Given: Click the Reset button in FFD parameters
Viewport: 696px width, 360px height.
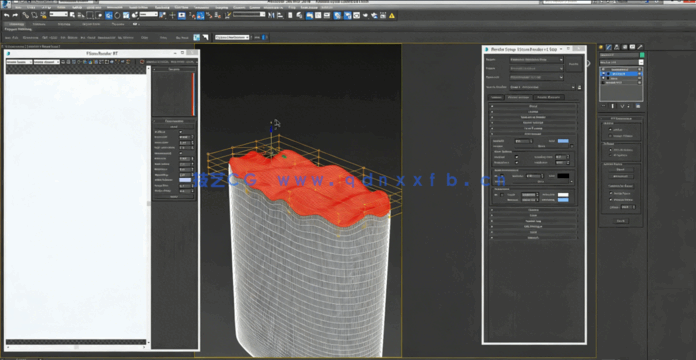Looking at the screenshot, I should [621, 170].
